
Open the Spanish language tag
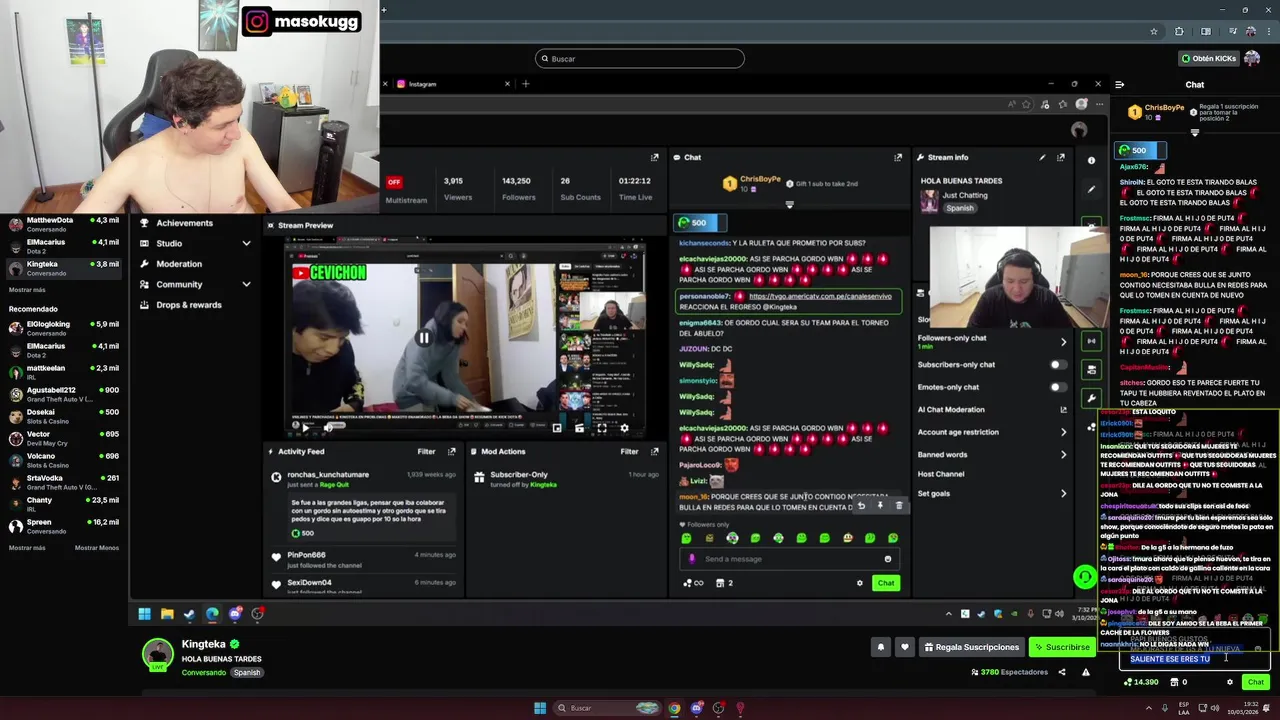247,672
